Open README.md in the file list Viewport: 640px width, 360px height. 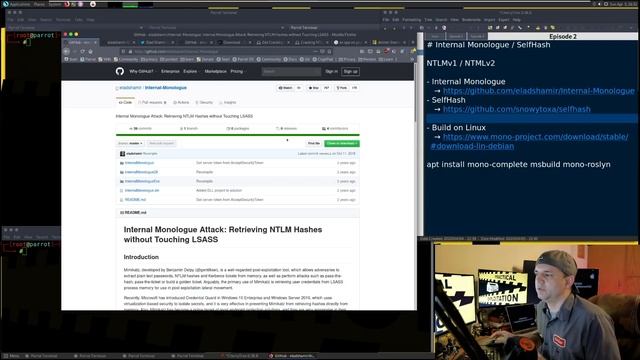135,200
